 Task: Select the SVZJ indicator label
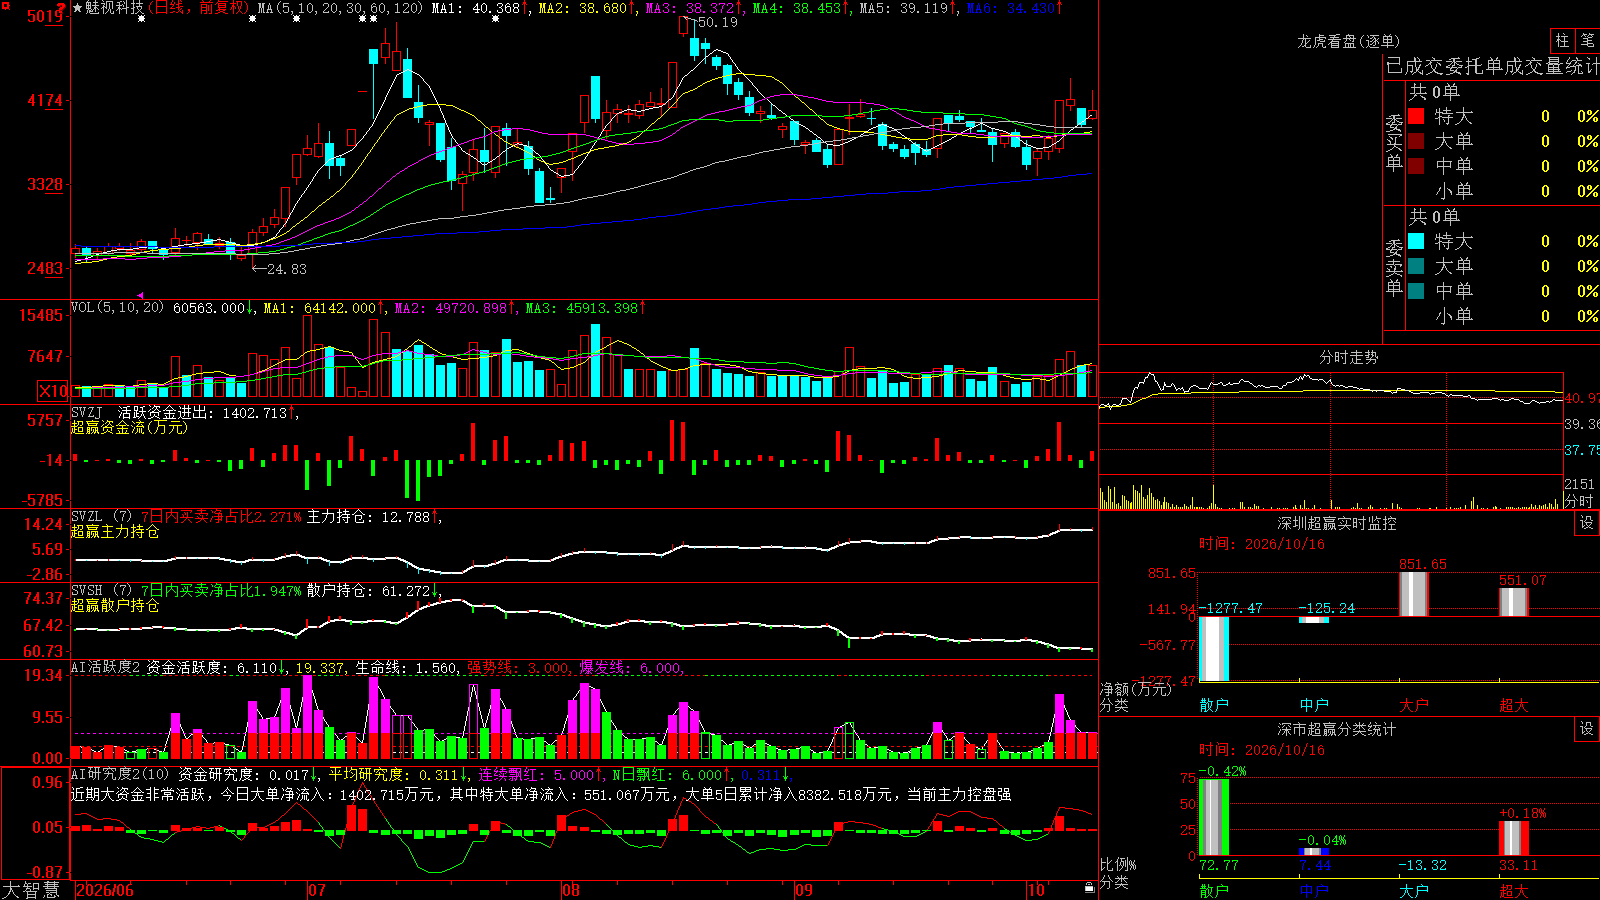[x=87, y=412]
